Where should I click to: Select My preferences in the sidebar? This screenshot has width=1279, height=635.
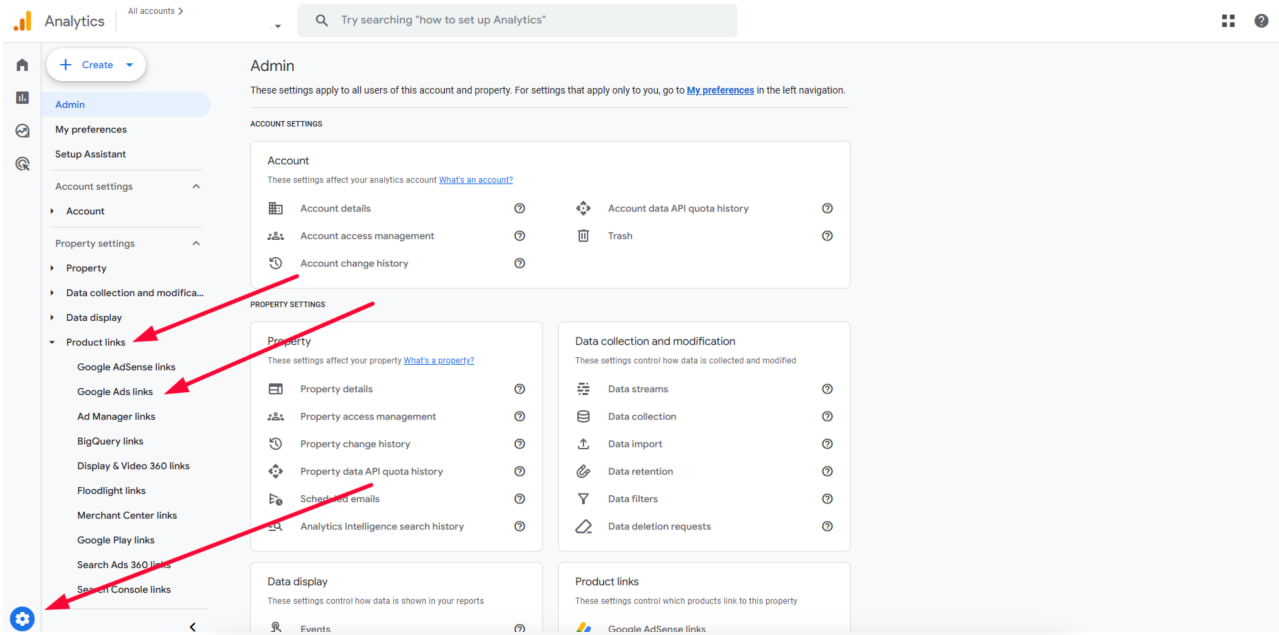pyautogui.click(x=91, y=129)
